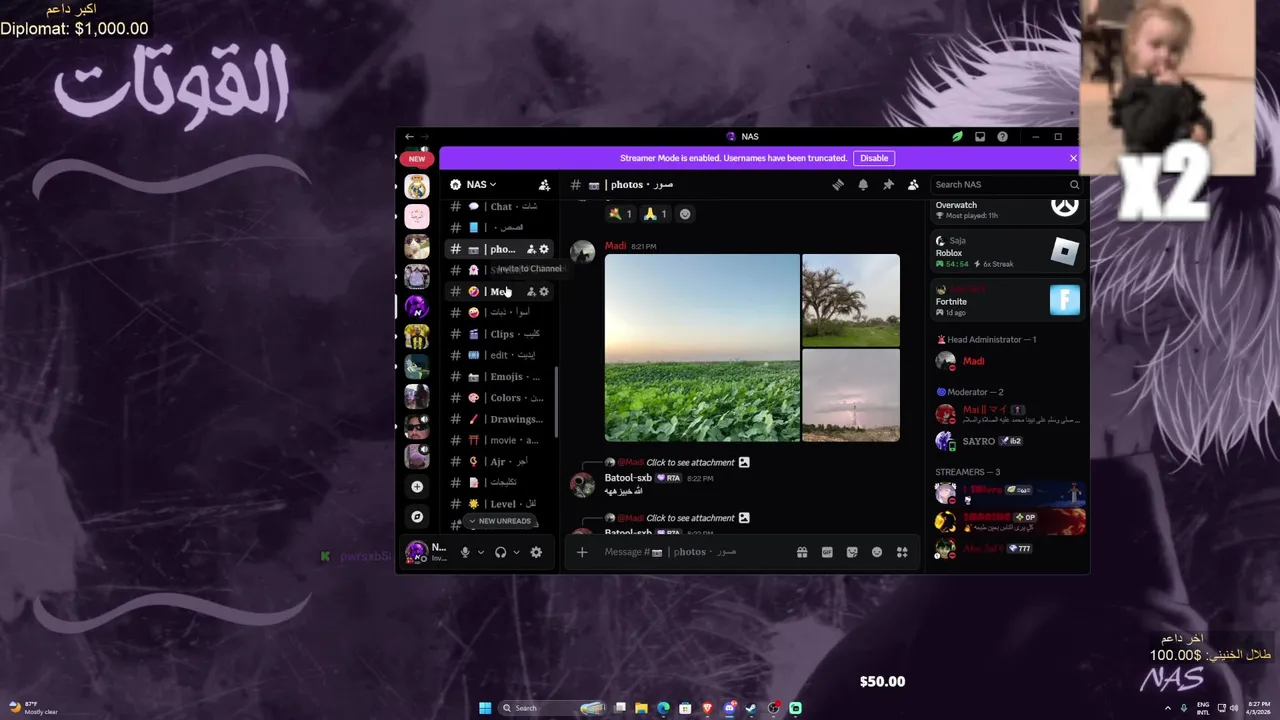Click the green leaf icon in title bar
Viewport: 1280px width, 720px height.
click(957, 137)
